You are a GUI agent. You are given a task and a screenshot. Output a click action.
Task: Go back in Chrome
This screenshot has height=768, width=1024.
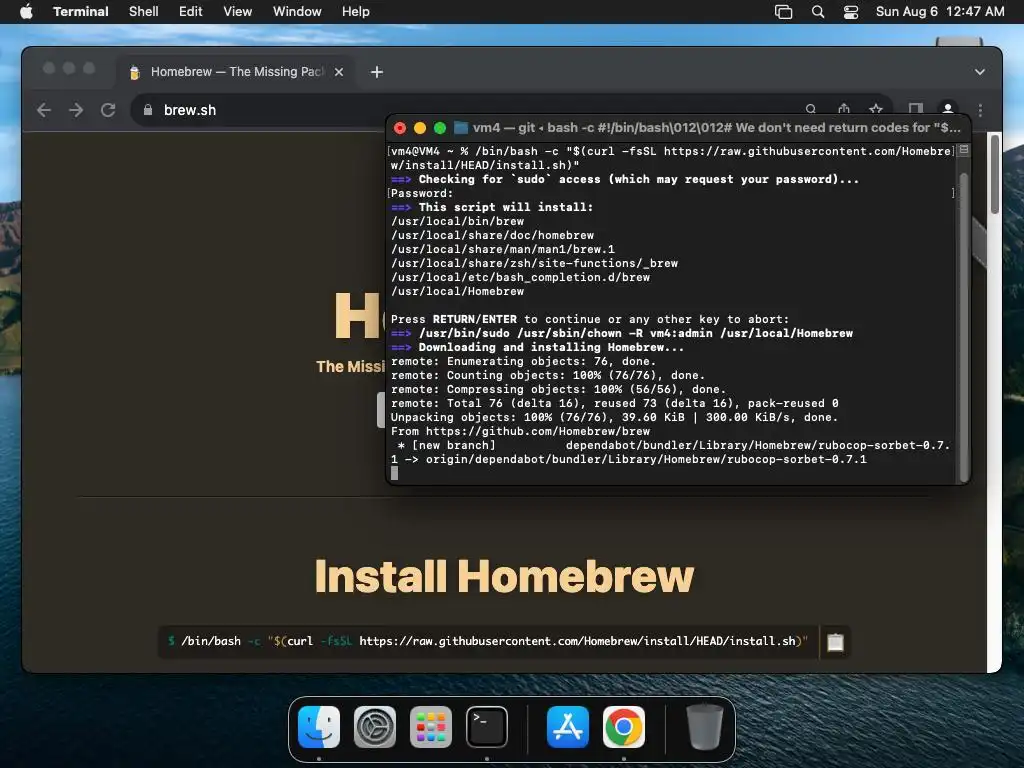(x=44, y=110)
